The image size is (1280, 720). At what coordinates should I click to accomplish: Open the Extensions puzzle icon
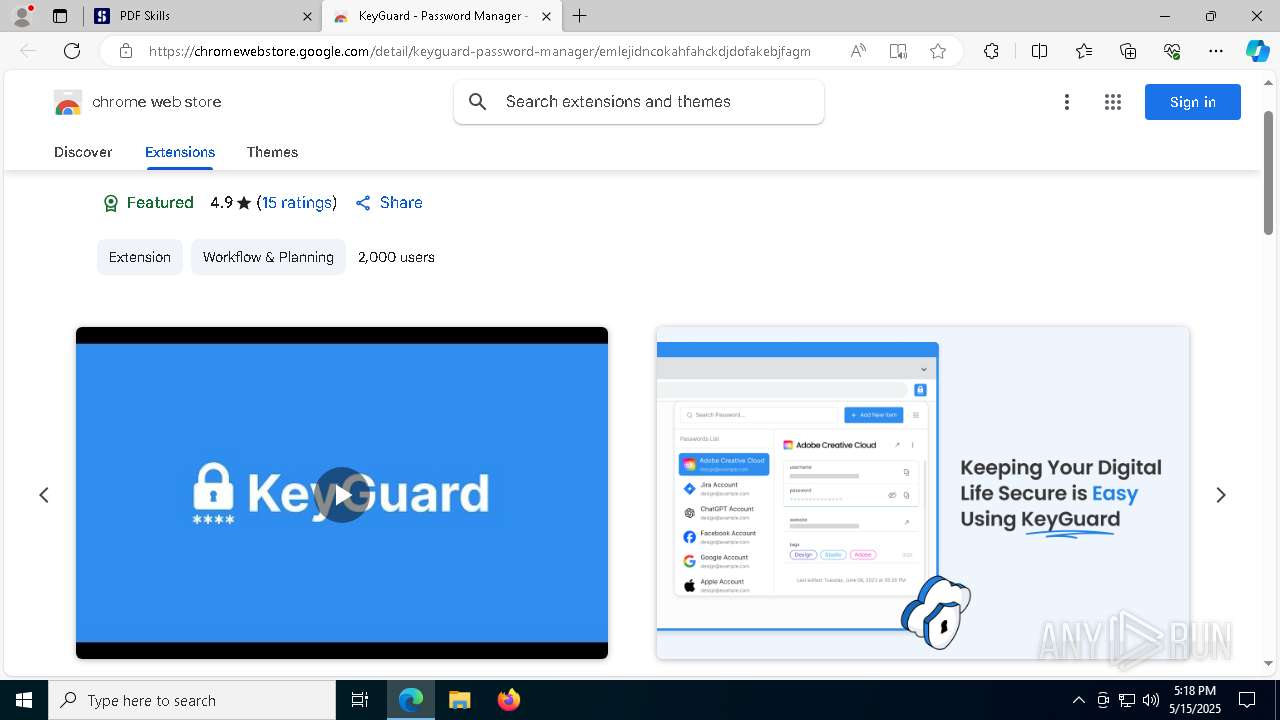coord(991,51)
